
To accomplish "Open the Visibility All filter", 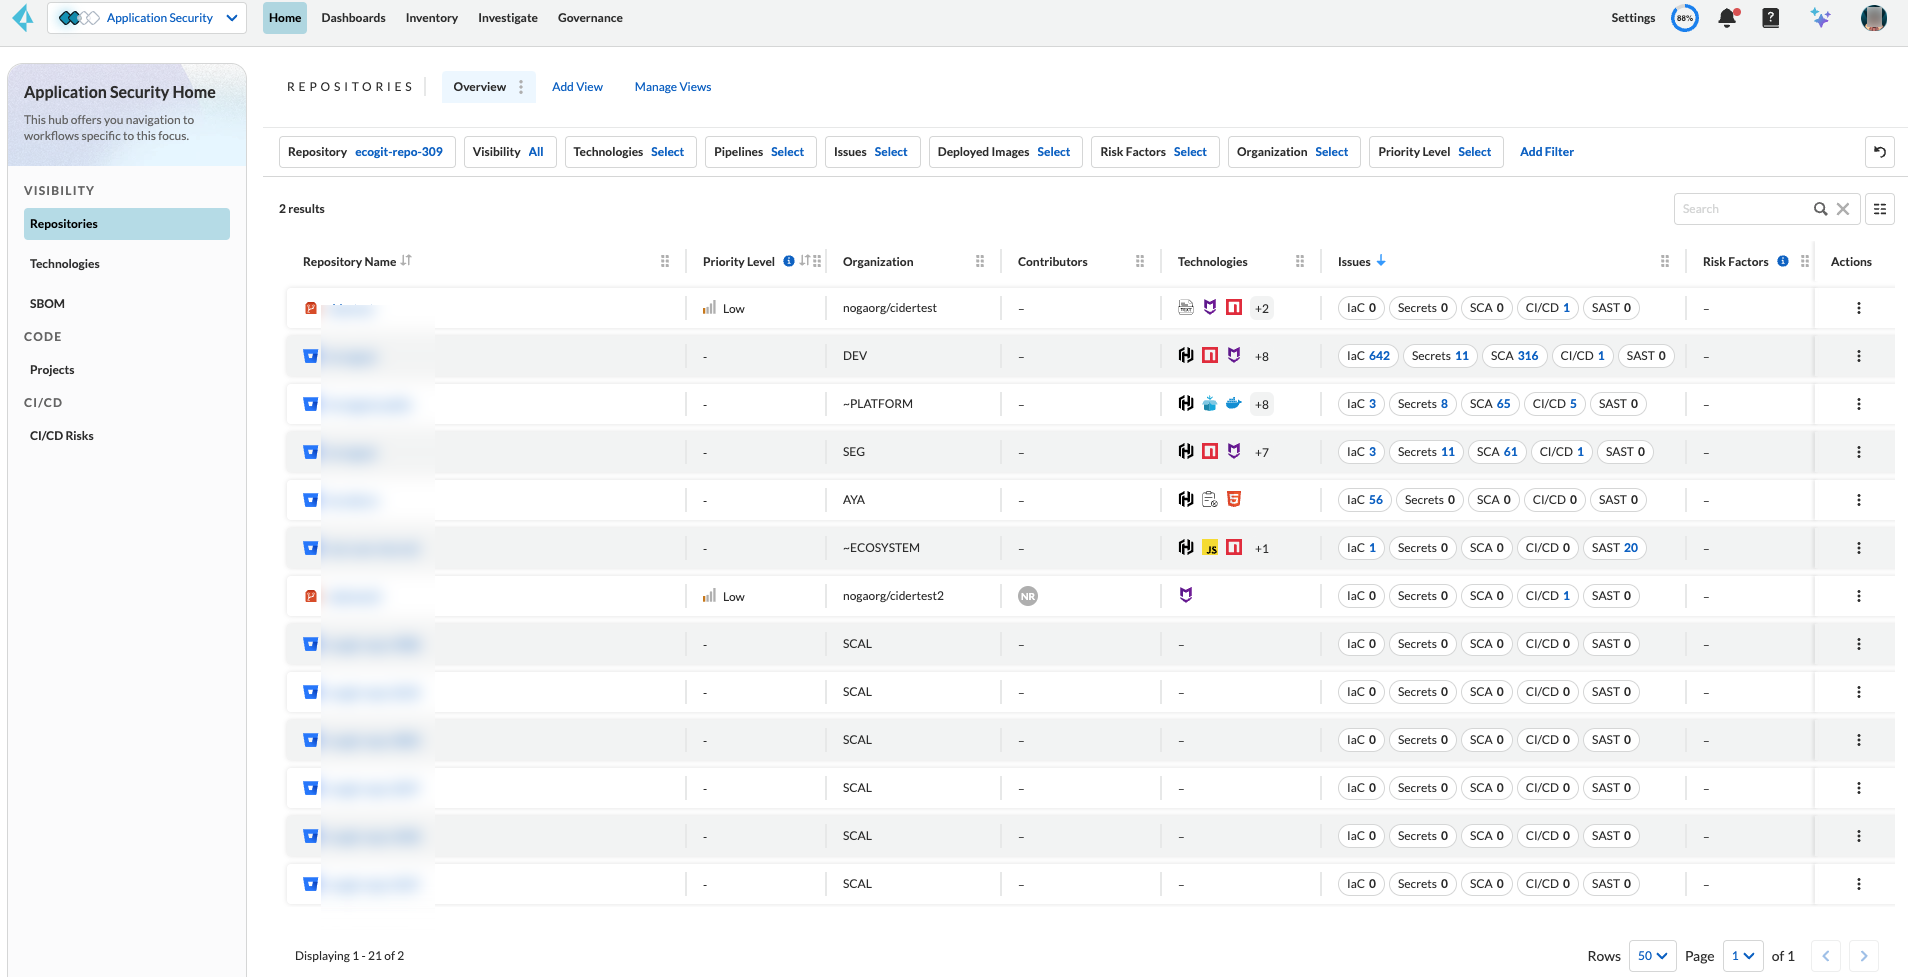I will coord(508,152).
